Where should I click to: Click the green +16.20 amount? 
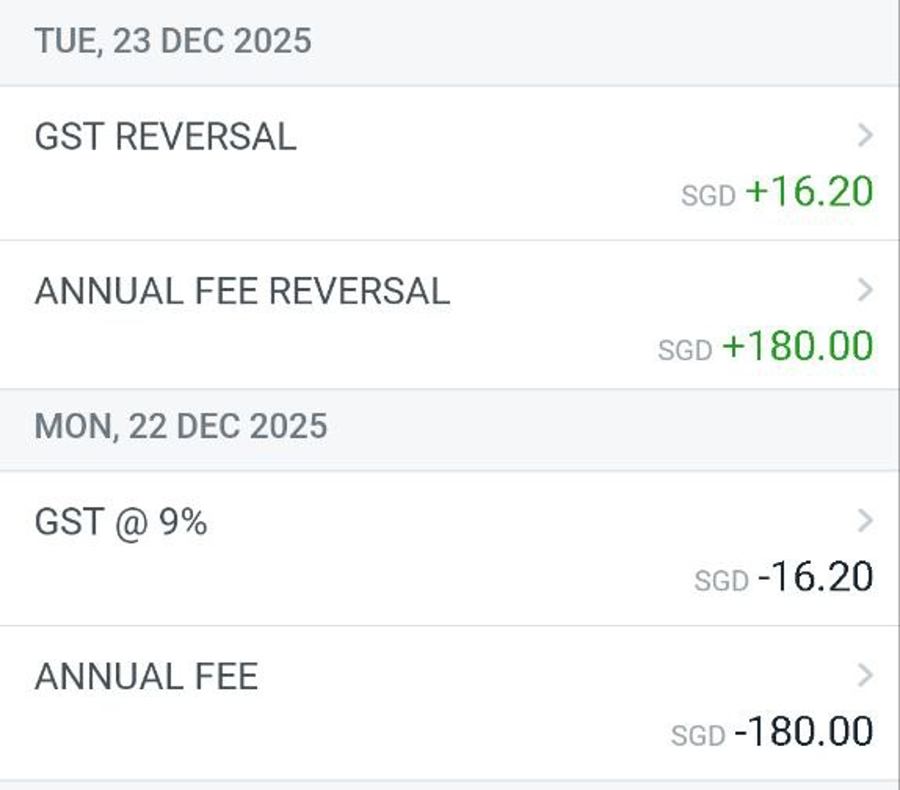[809, 191]
